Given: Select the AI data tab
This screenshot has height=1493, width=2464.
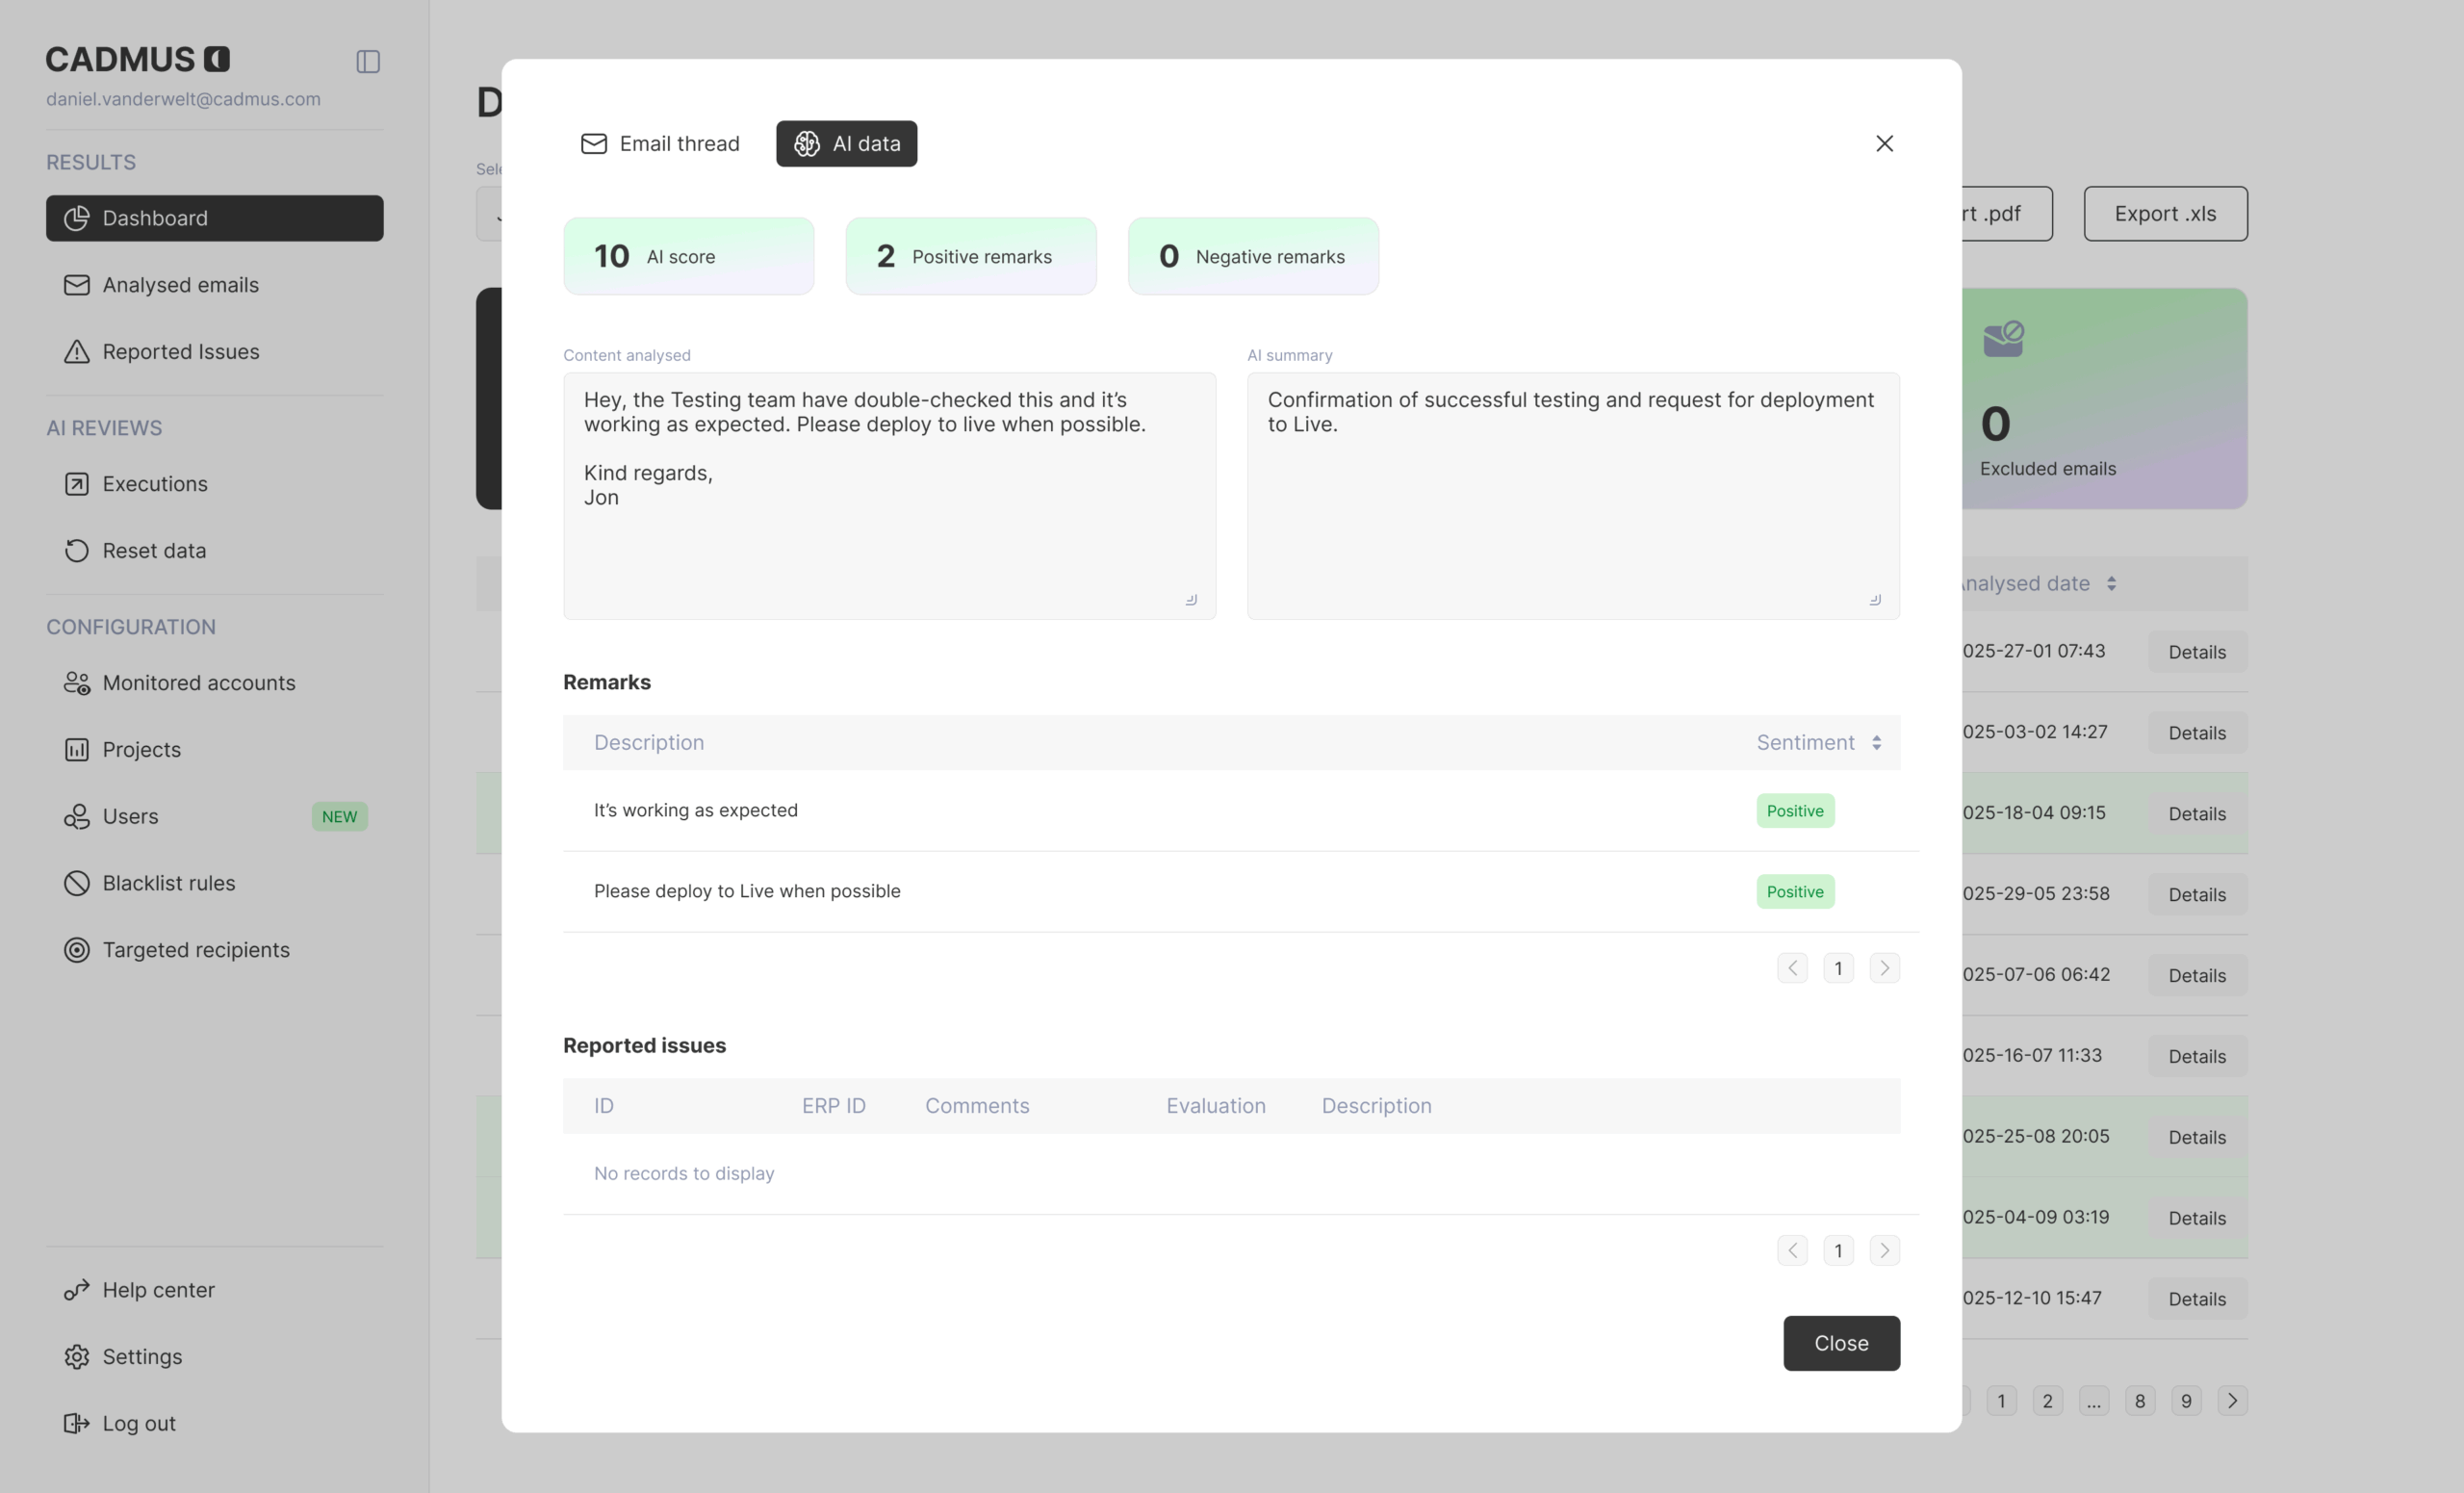Looking at the screenshot, I should pyautogui.click(x=846, y=144).
